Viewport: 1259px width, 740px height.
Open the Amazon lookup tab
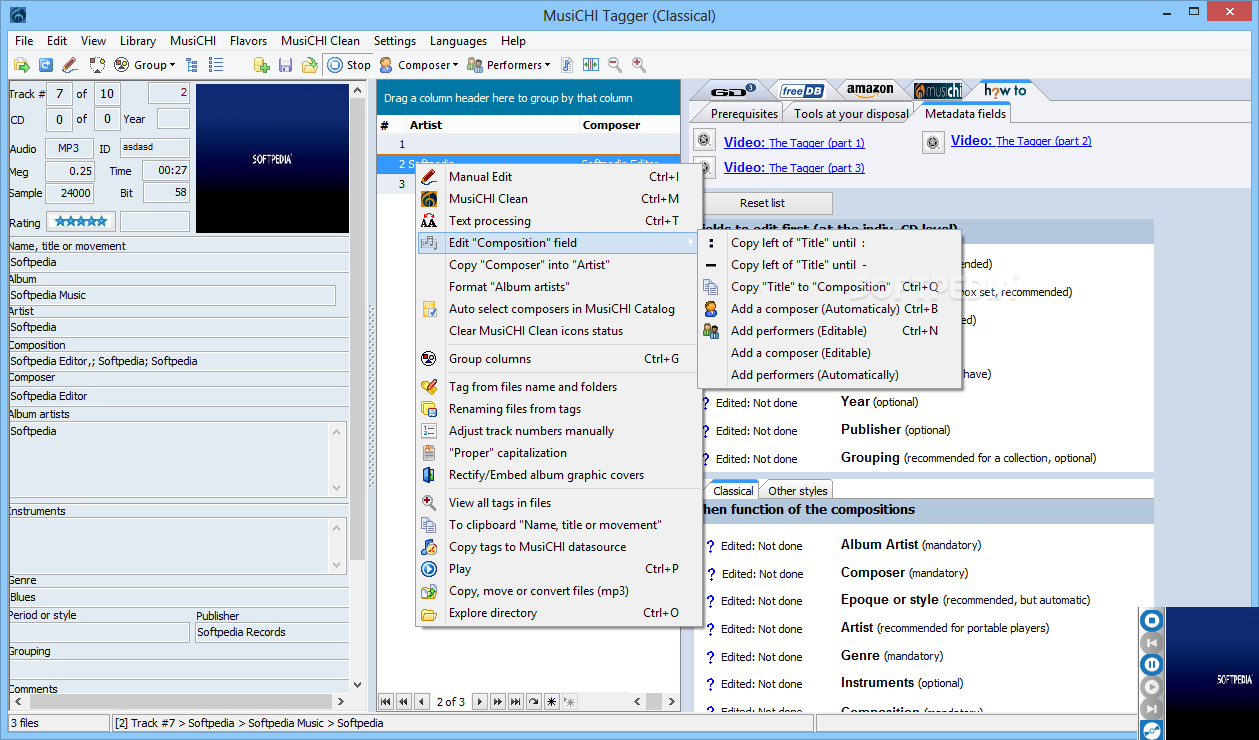point(869,90)
